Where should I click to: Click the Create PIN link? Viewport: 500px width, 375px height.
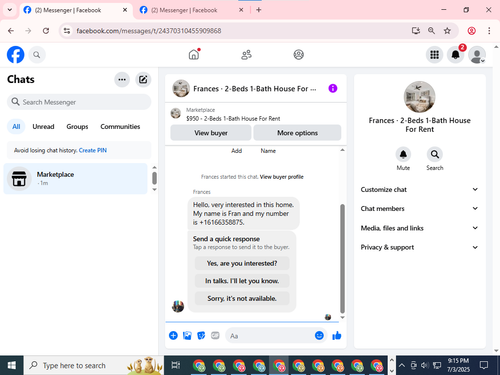pos(93,150)
